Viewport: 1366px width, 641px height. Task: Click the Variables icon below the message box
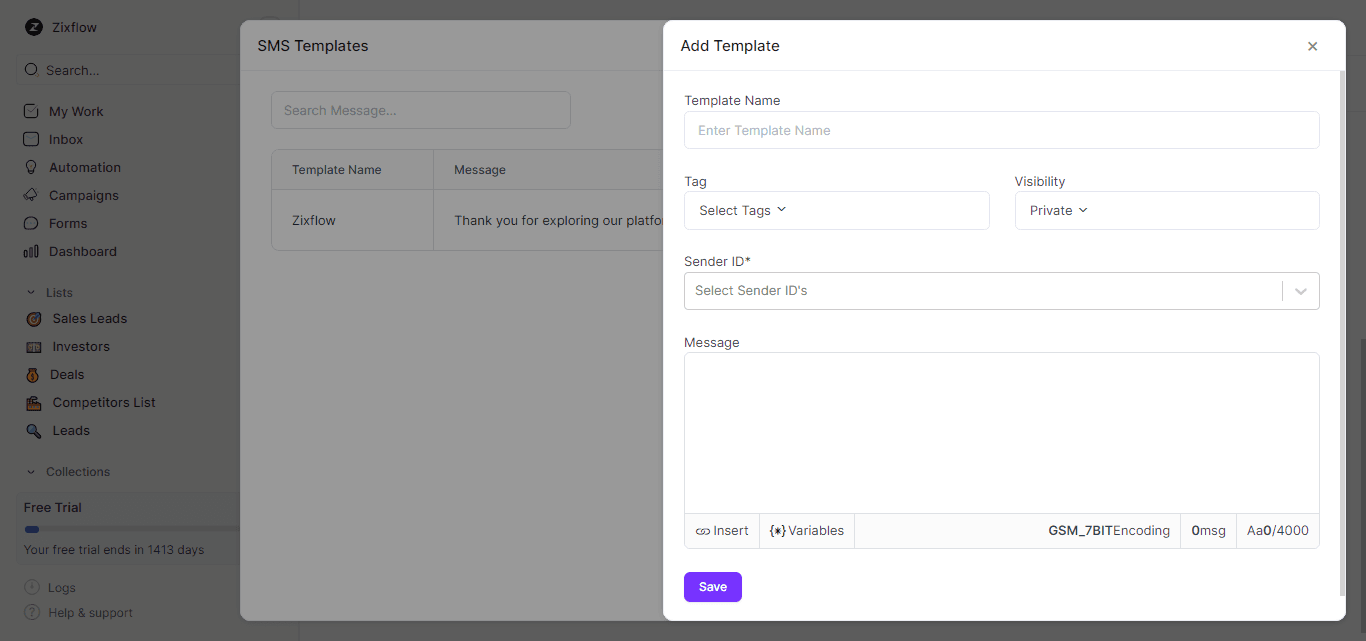pyautogui.click(x=776, y=530)
